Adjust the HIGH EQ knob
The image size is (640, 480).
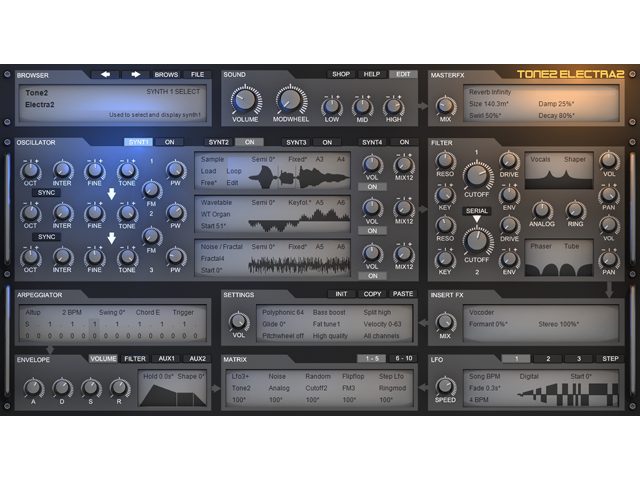393,107
